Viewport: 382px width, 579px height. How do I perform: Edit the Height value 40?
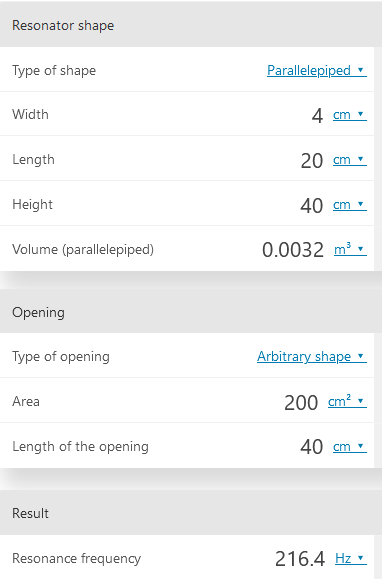(312, 206)
